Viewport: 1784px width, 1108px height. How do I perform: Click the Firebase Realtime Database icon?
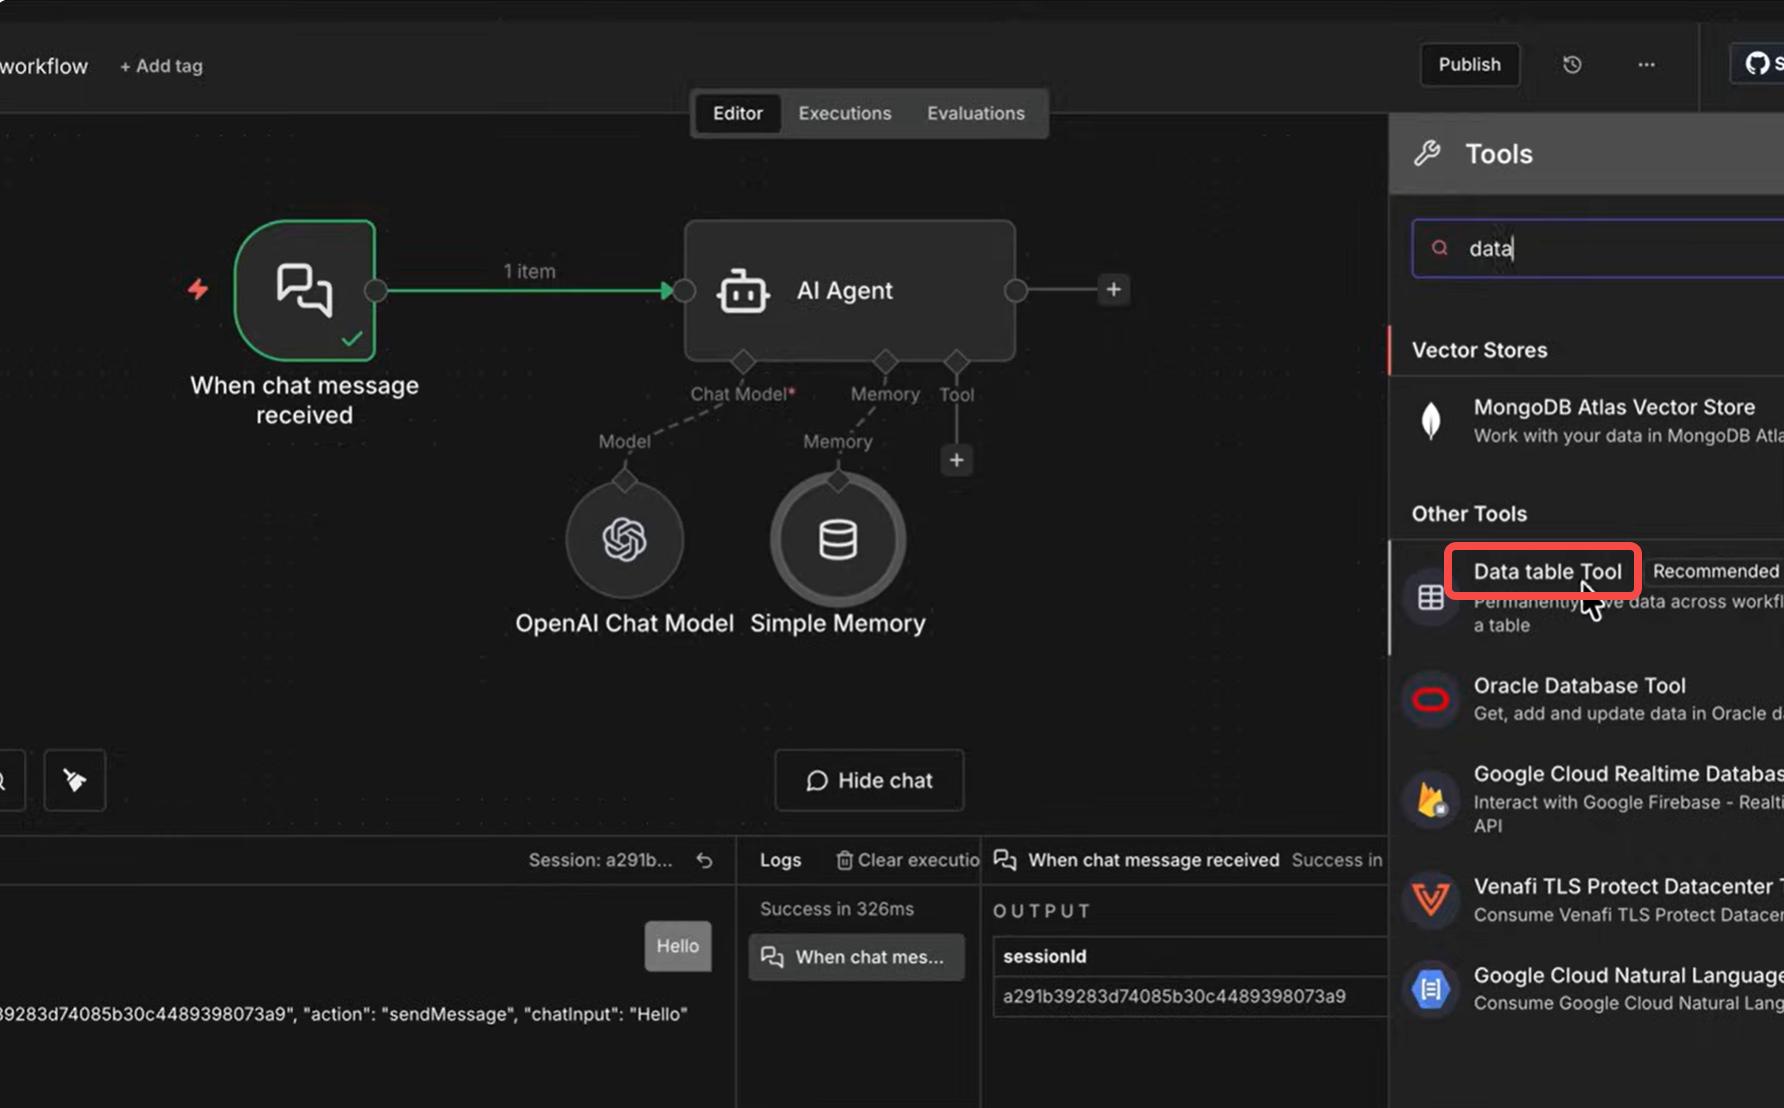click(x=1431, y=800)
